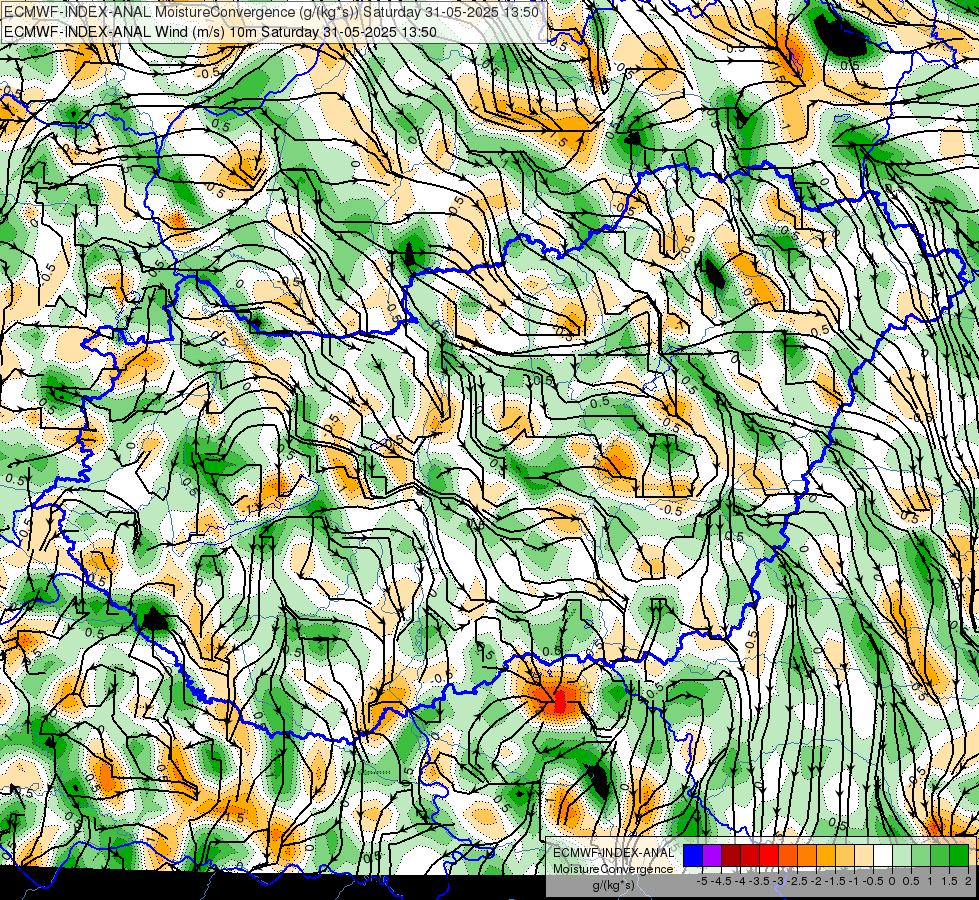Click the 1.5 legend scale value

[x=950, y=881]
